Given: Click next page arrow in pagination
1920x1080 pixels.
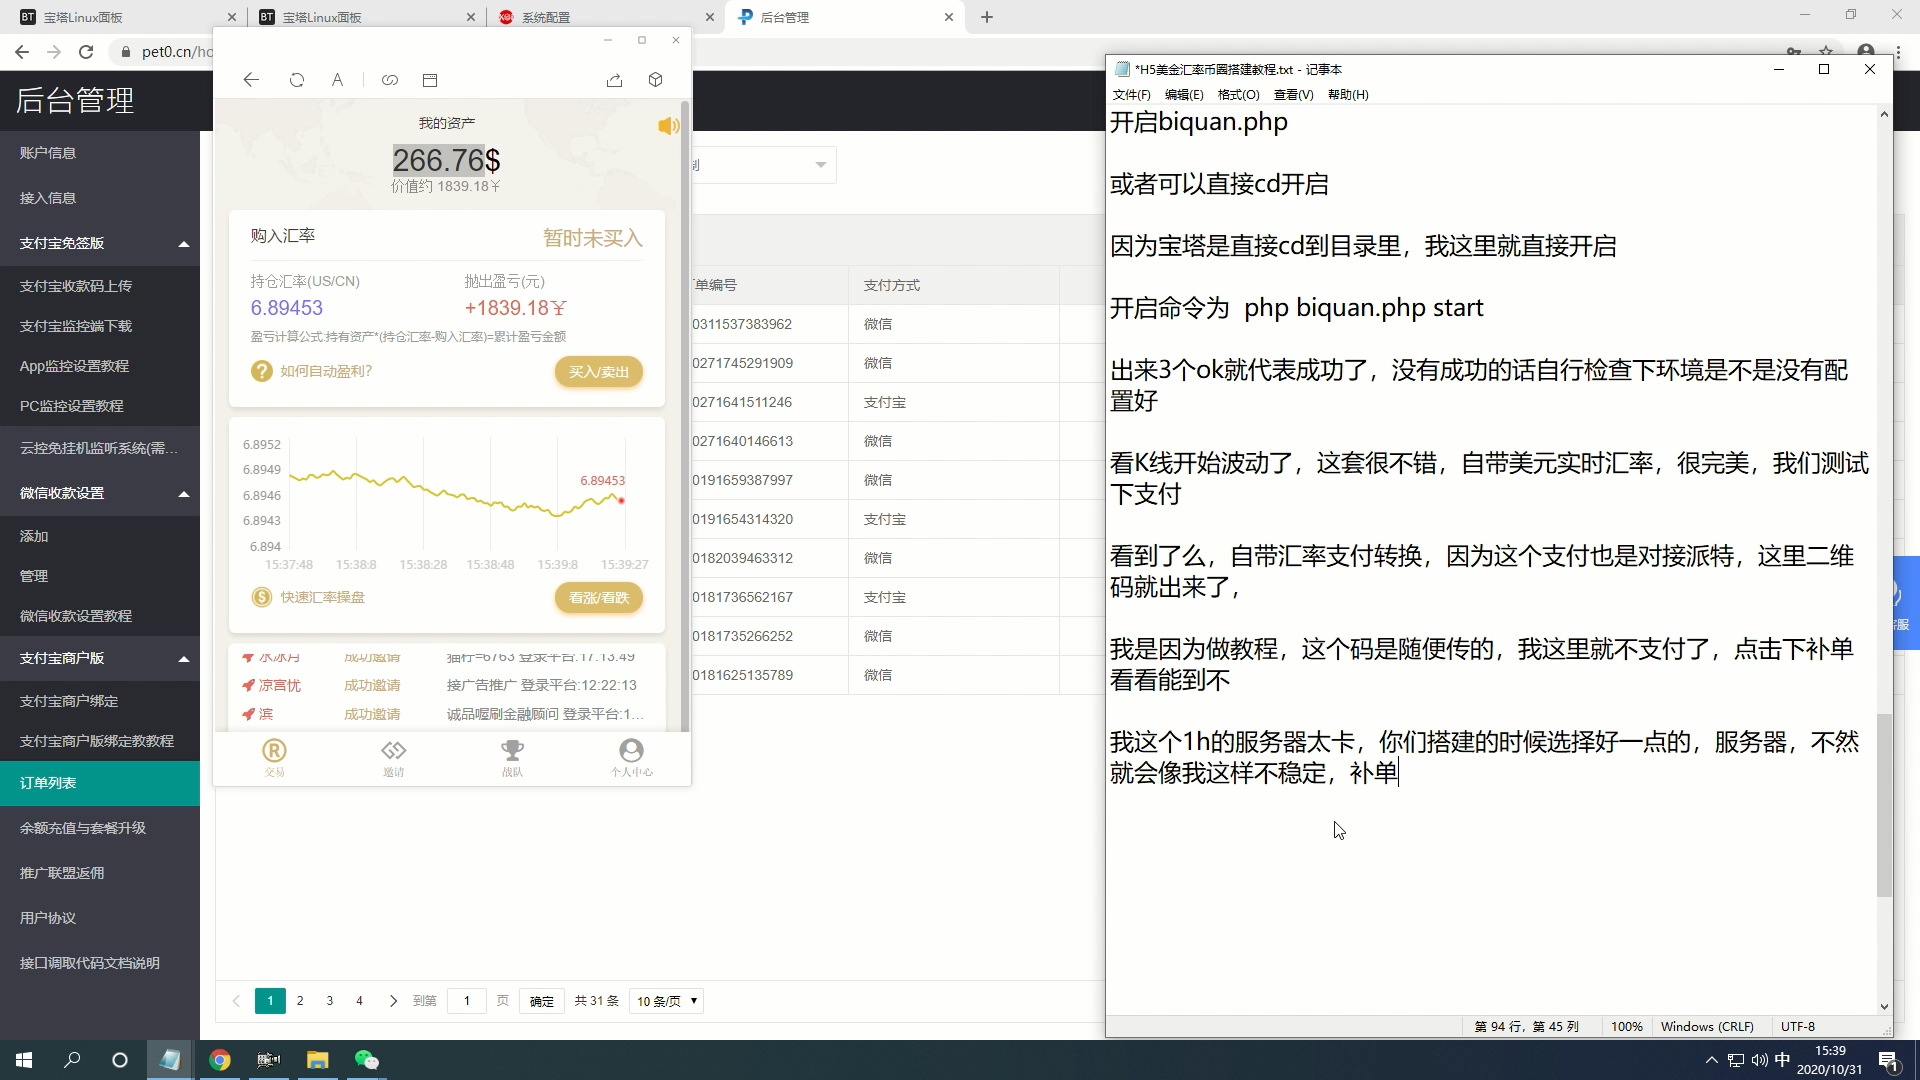Looking at the screenshot, I should pyautogui.click(x=393, y=1001).
